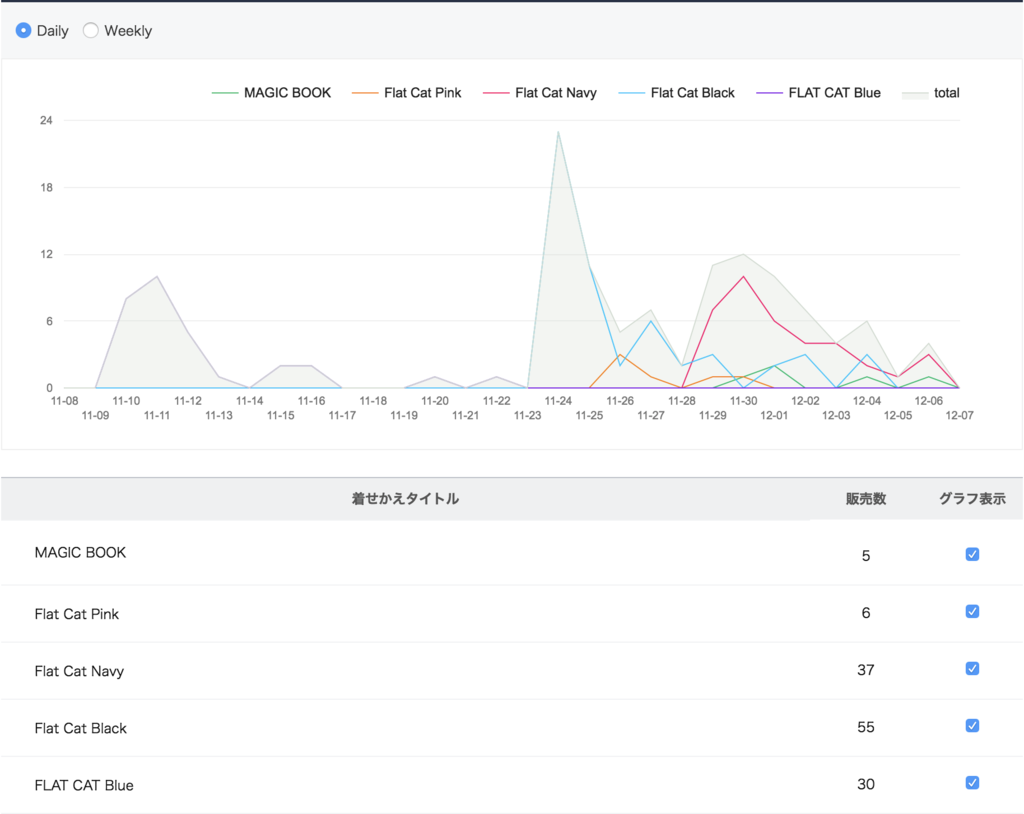Click the 11-30 Flat Cat Navy peak
This screenshot has width=1024, height=814.
click(743, 276)
